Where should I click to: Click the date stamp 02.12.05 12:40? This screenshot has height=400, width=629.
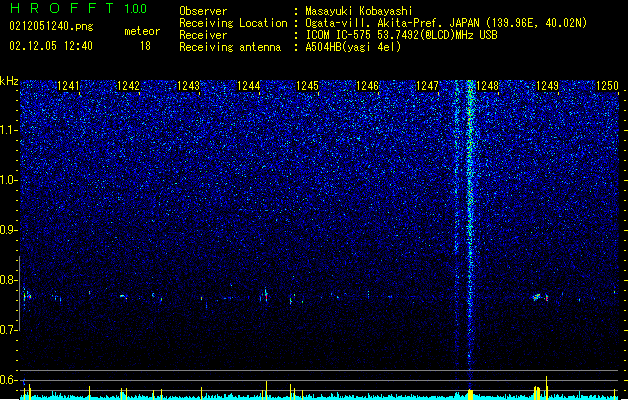point(51,46)
